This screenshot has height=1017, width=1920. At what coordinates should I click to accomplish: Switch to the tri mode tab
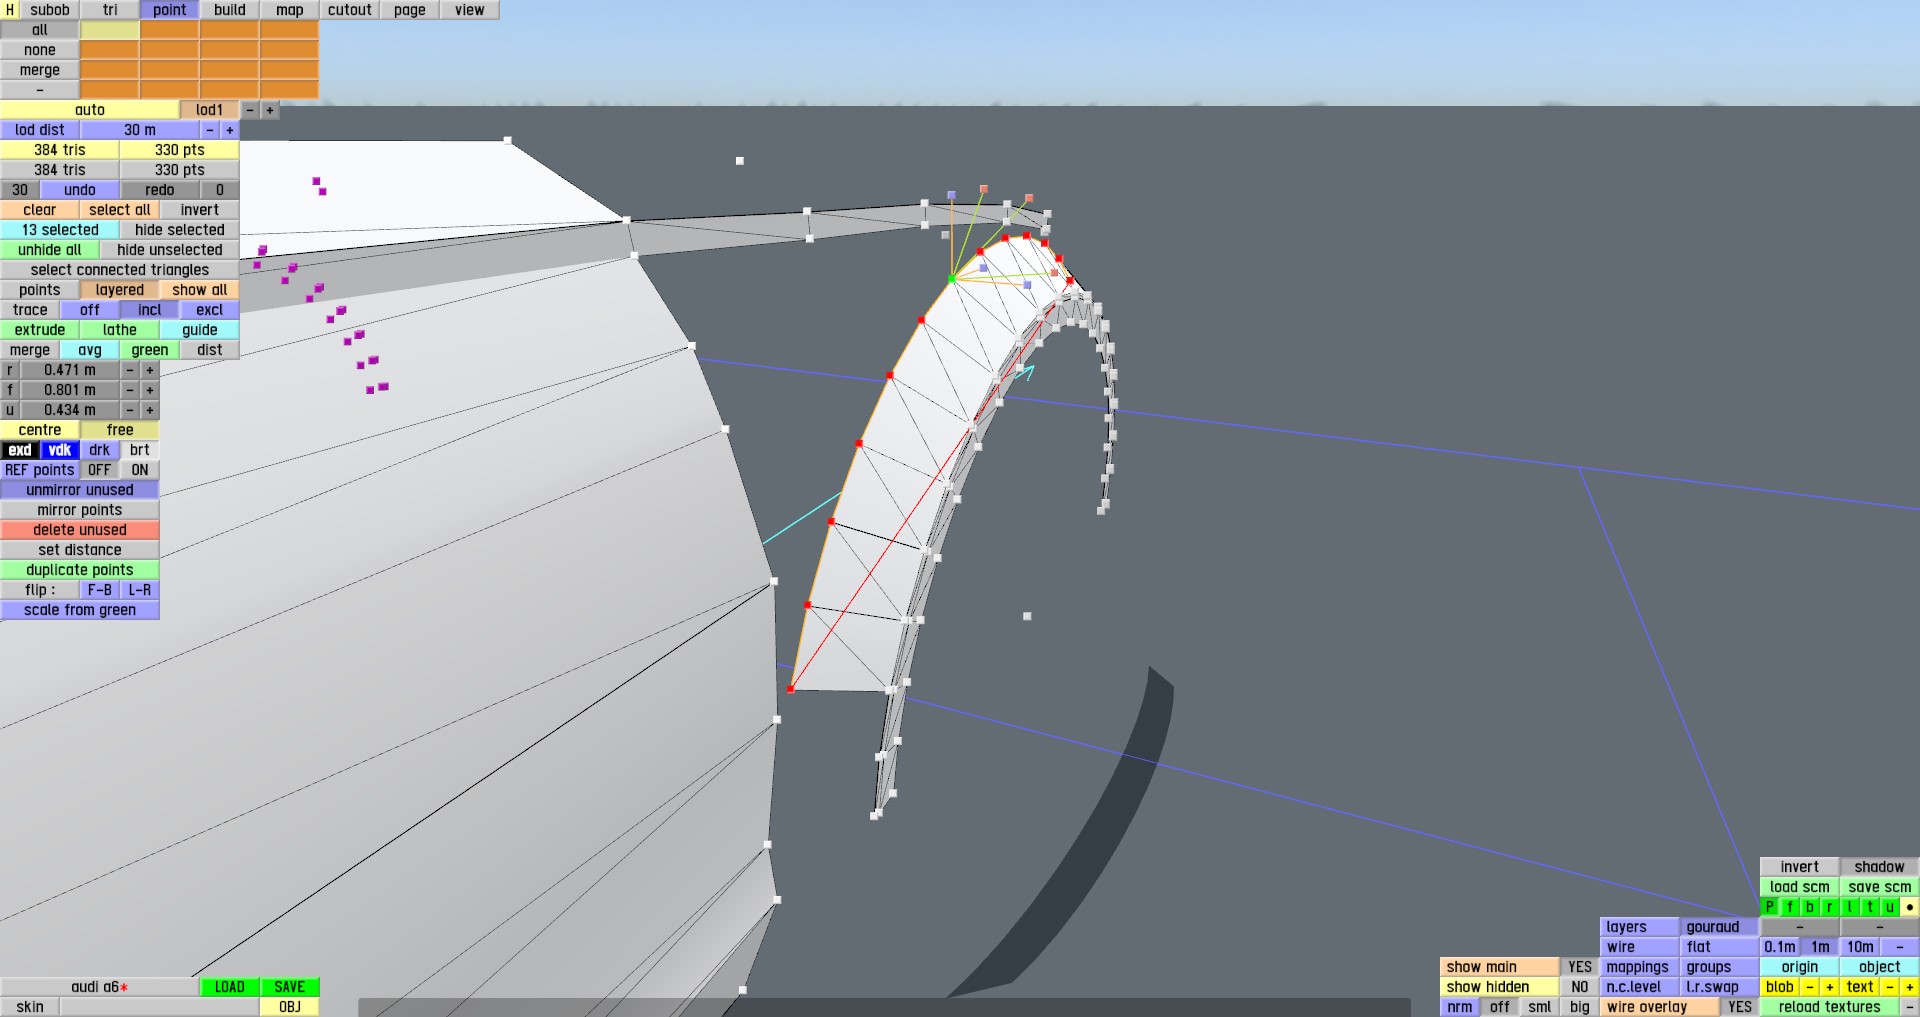pos(110,10)
